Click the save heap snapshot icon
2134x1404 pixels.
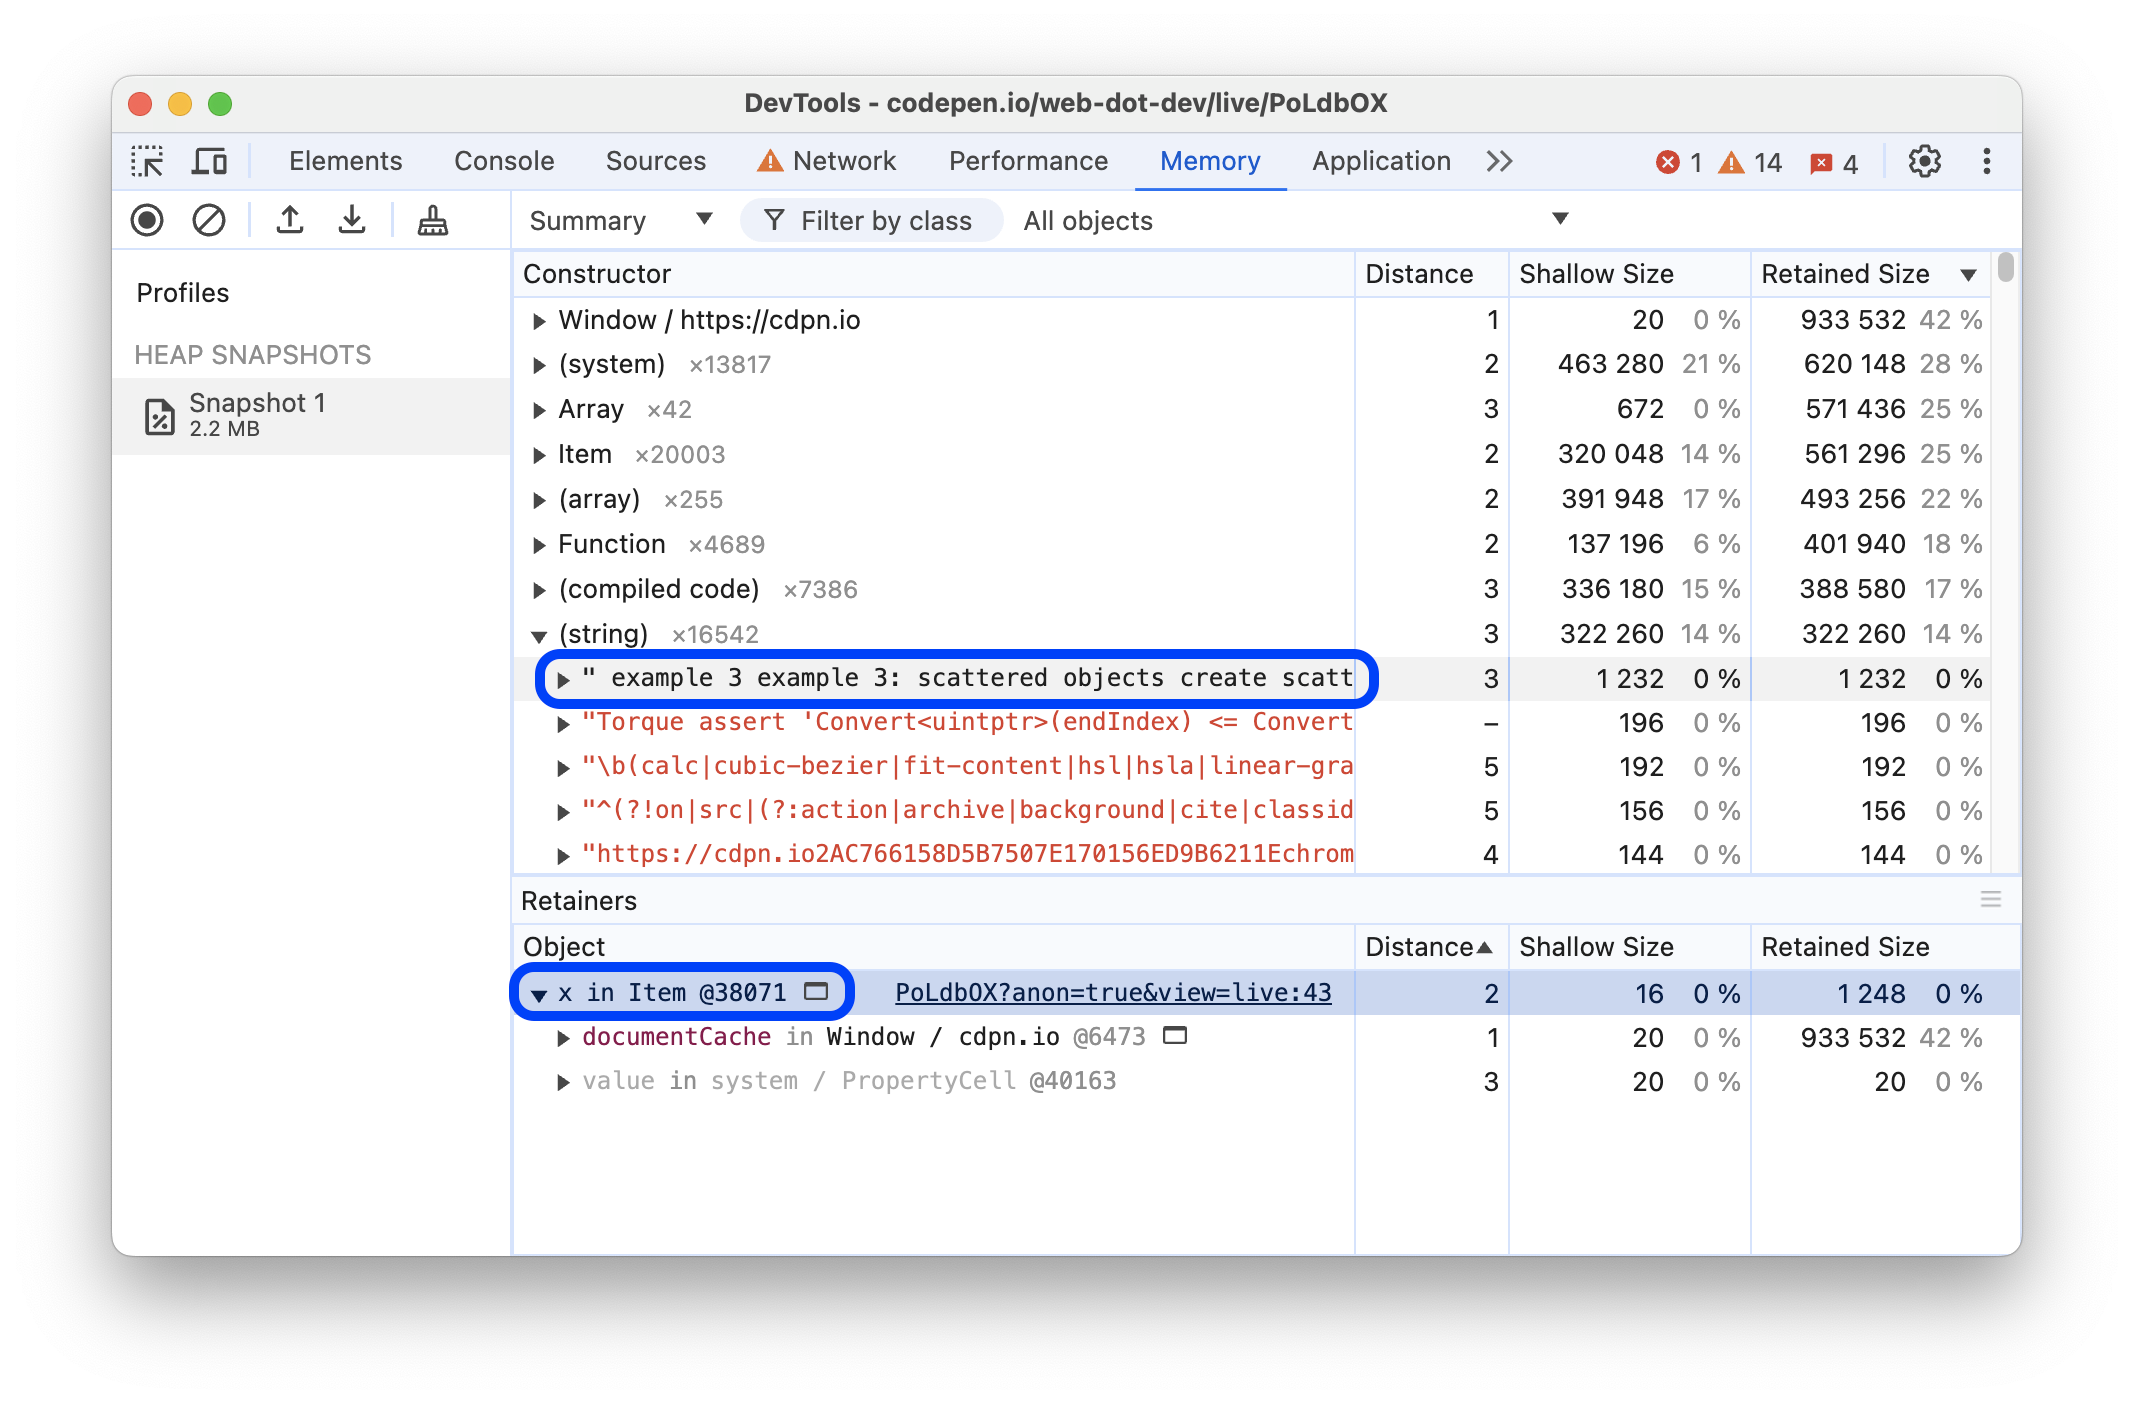(x=349, y=221)
